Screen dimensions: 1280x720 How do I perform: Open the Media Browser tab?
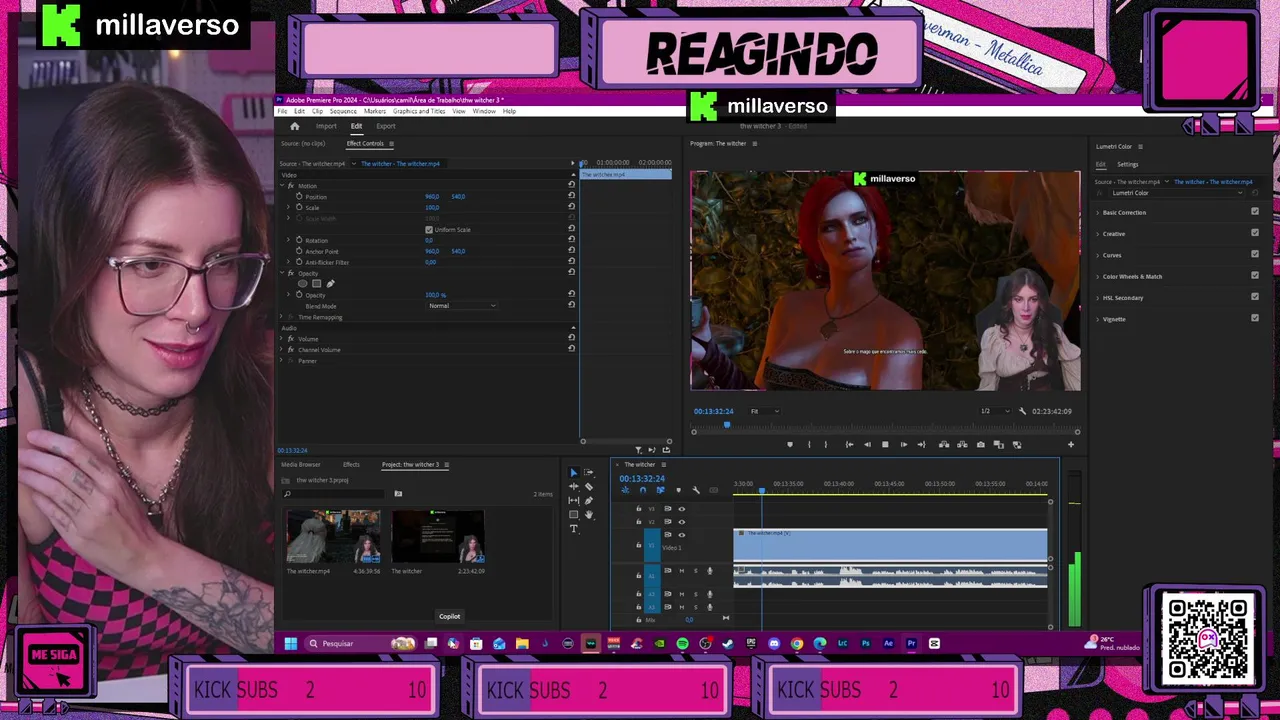pos(301,464)
